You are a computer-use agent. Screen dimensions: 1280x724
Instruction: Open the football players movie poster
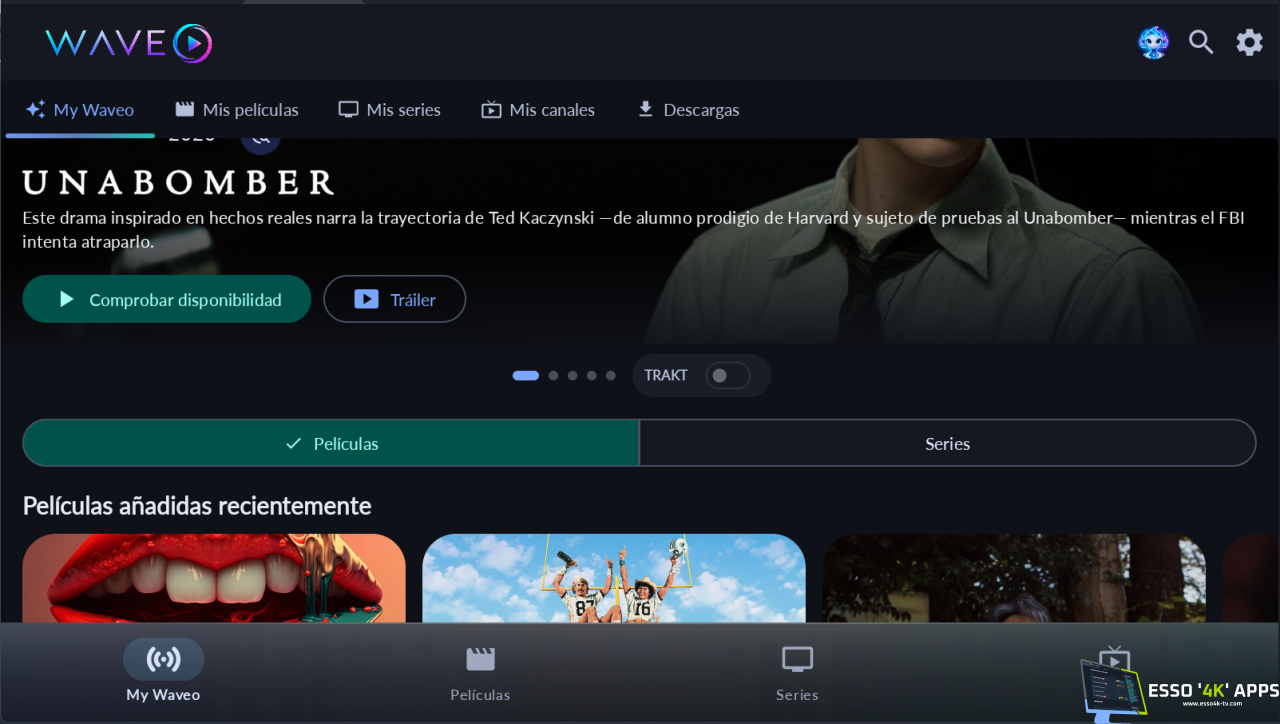pos(614,578)
